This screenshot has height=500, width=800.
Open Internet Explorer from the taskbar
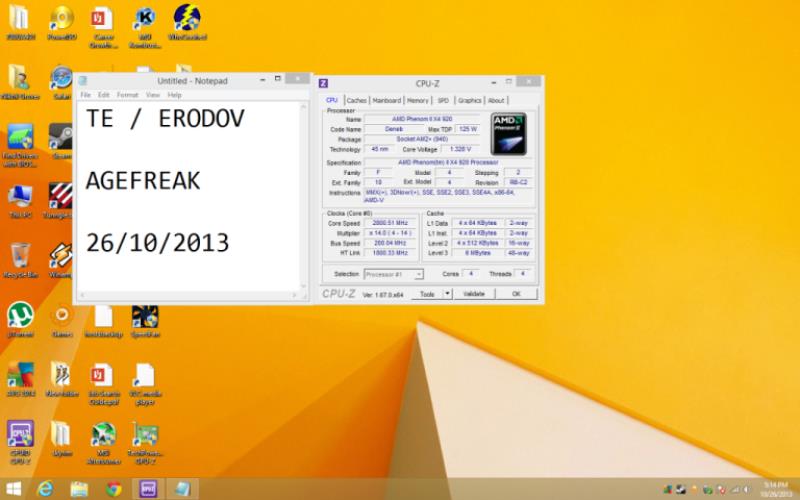click(45, 488)
